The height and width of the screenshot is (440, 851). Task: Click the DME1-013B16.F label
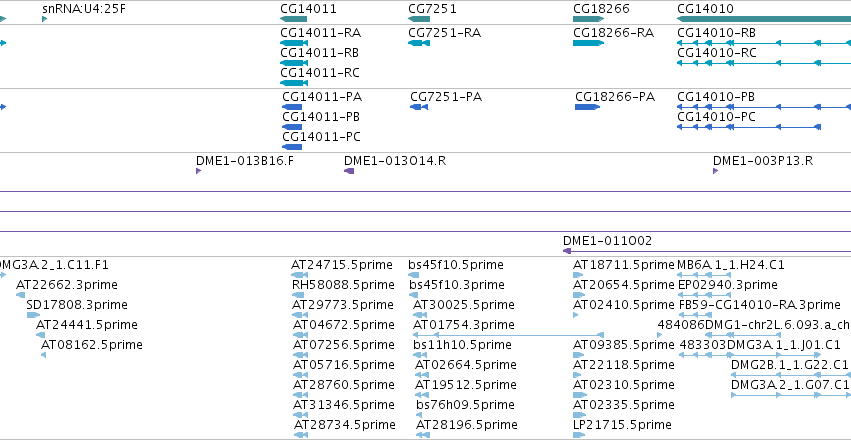[x=245, y=161]
